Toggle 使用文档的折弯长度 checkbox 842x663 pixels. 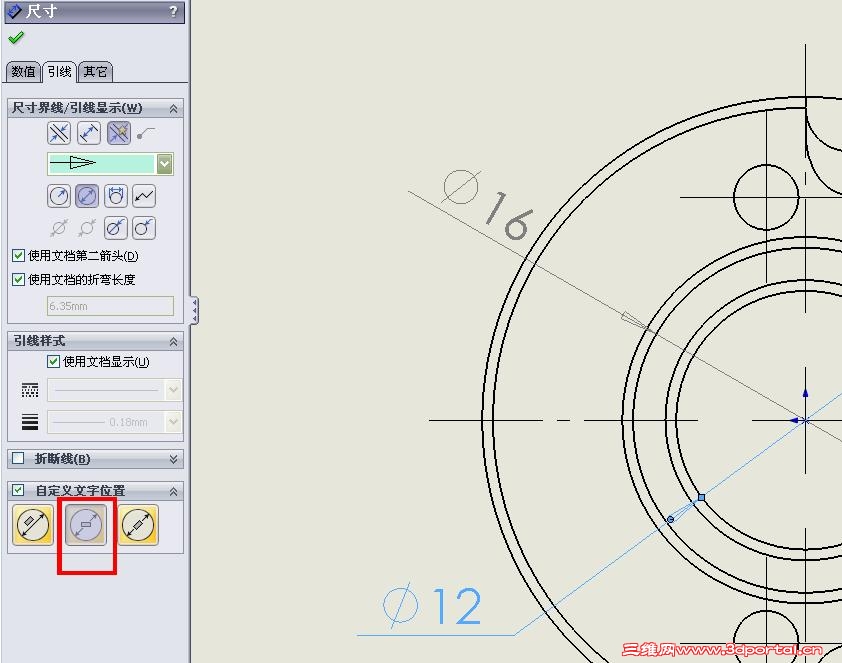tap(18, 279)
